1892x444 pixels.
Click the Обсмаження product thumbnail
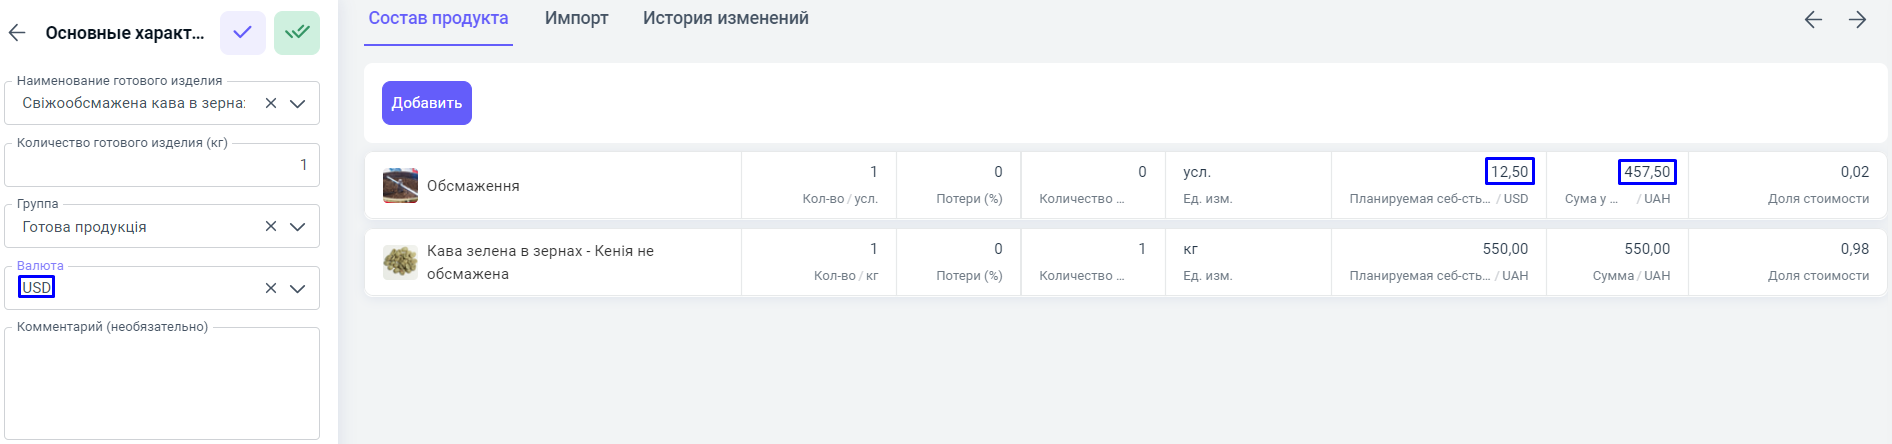click(x=400, y=186)
